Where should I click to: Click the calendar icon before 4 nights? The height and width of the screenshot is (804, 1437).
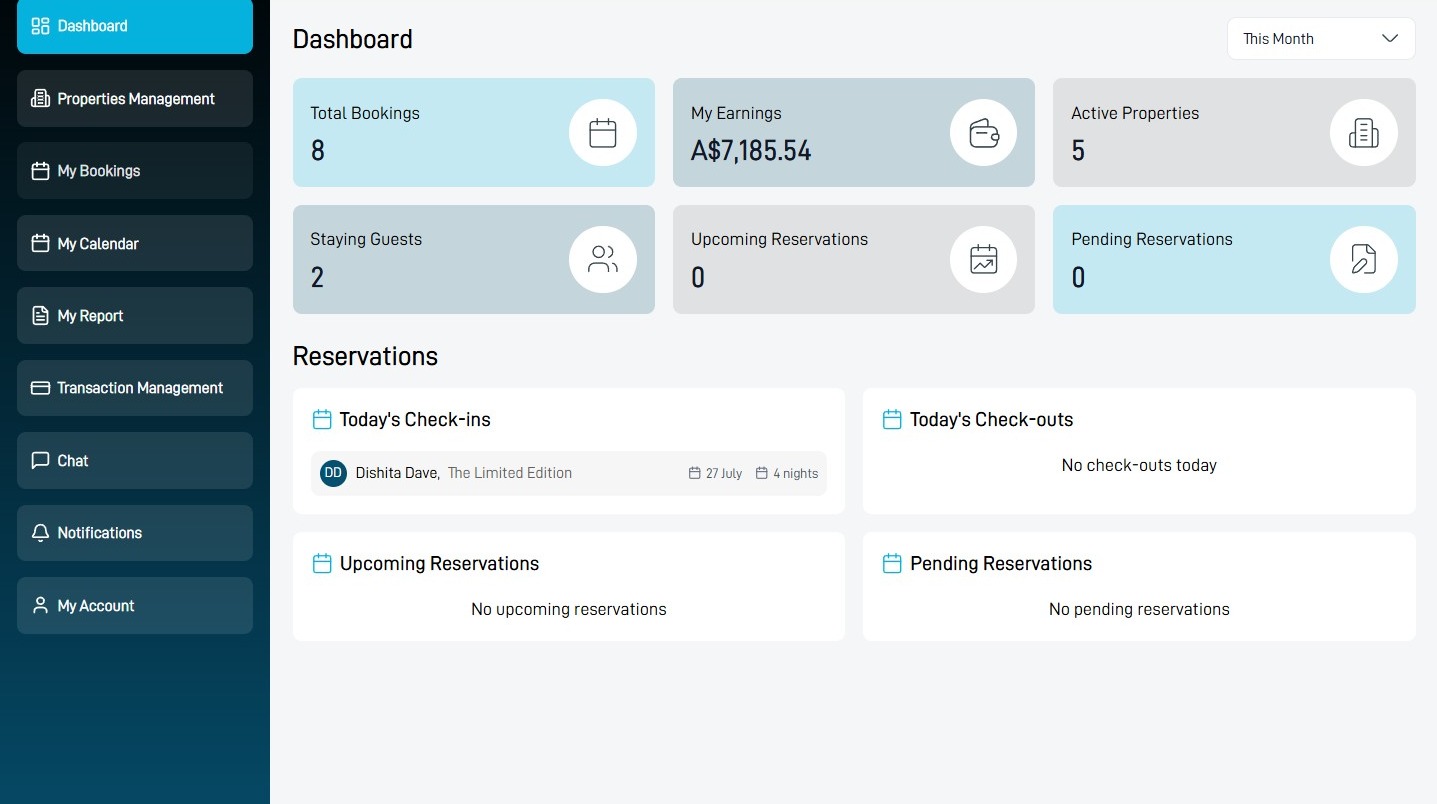click(762, 473)
